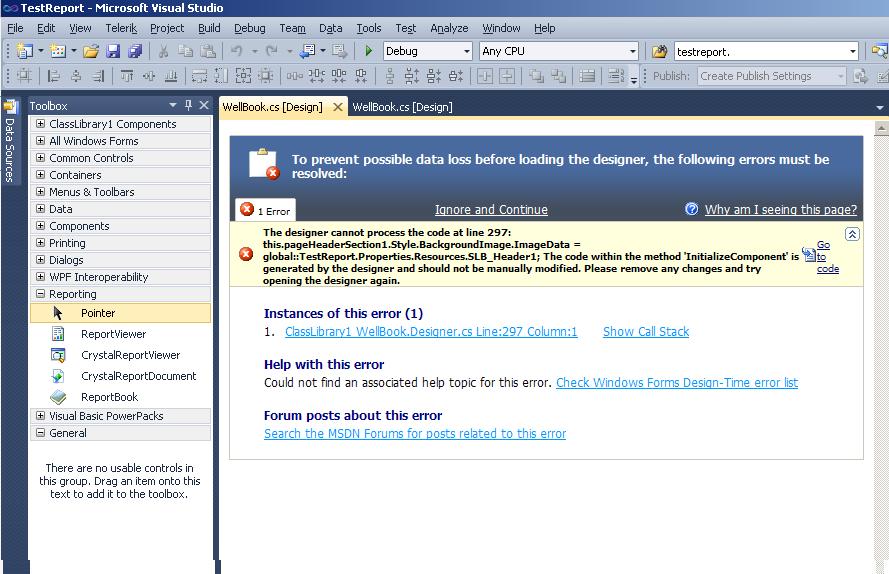Screen dimensions: 889x574
Task: Click the Align Lefts layout icon
Action: coord(54,75)
